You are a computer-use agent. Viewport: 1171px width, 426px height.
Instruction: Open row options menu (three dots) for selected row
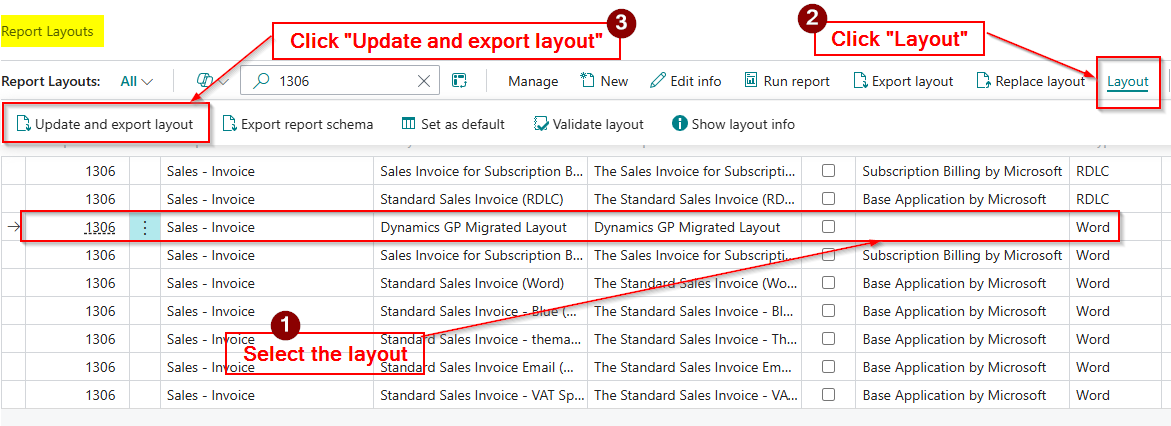click(x=144, y=227)
